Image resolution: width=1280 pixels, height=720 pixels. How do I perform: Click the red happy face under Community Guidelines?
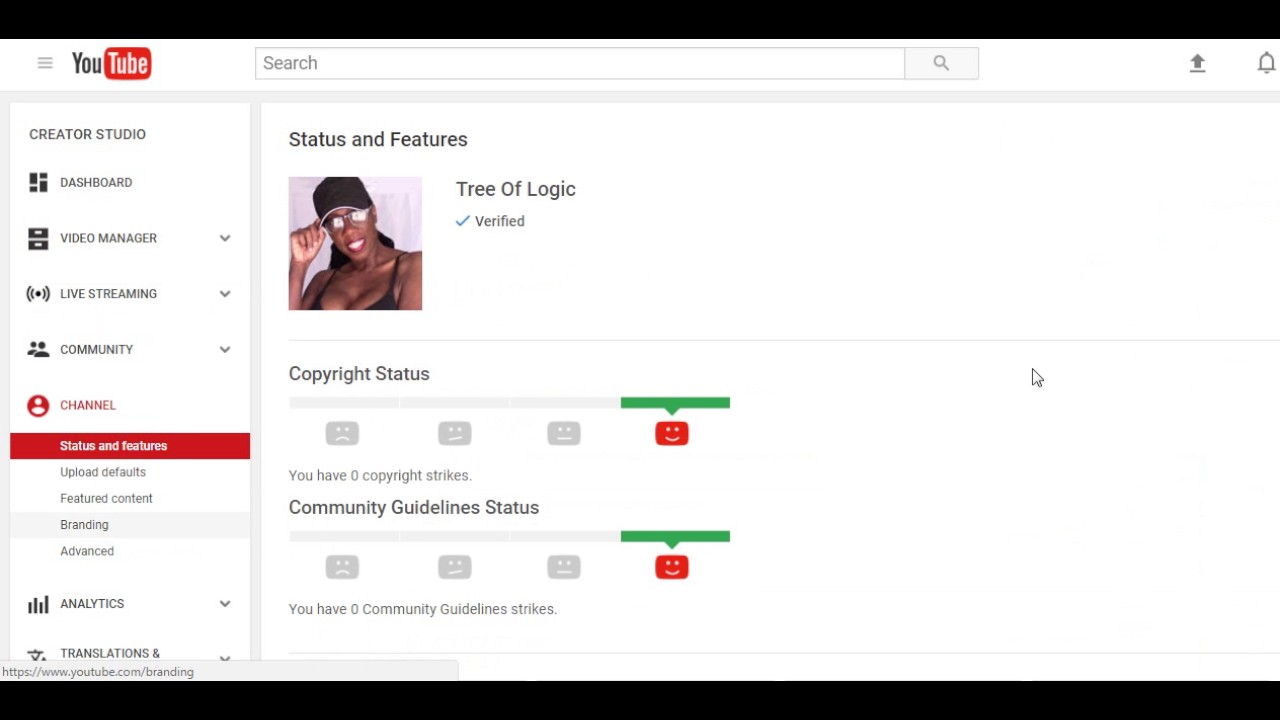[672, 567]
